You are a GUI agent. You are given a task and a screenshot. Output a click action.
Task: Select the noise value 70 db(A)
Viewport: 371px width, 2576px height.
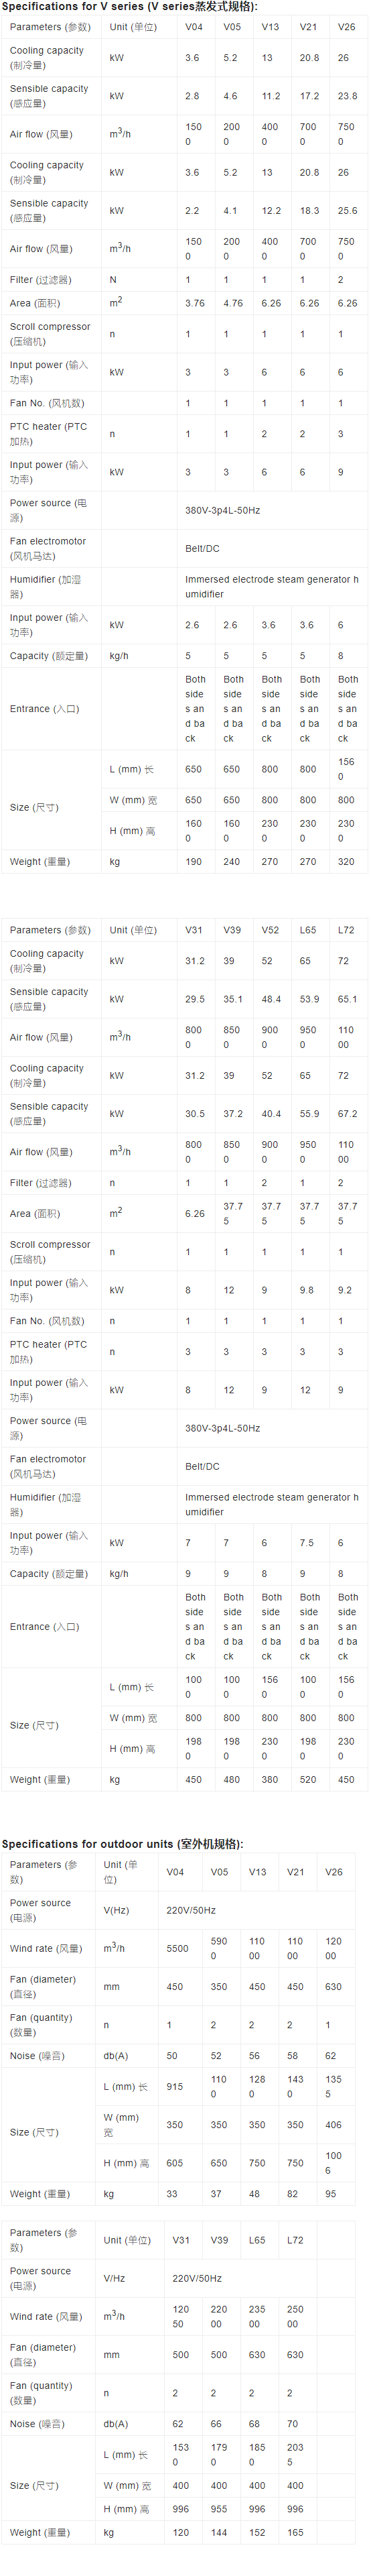[293, 2424]
